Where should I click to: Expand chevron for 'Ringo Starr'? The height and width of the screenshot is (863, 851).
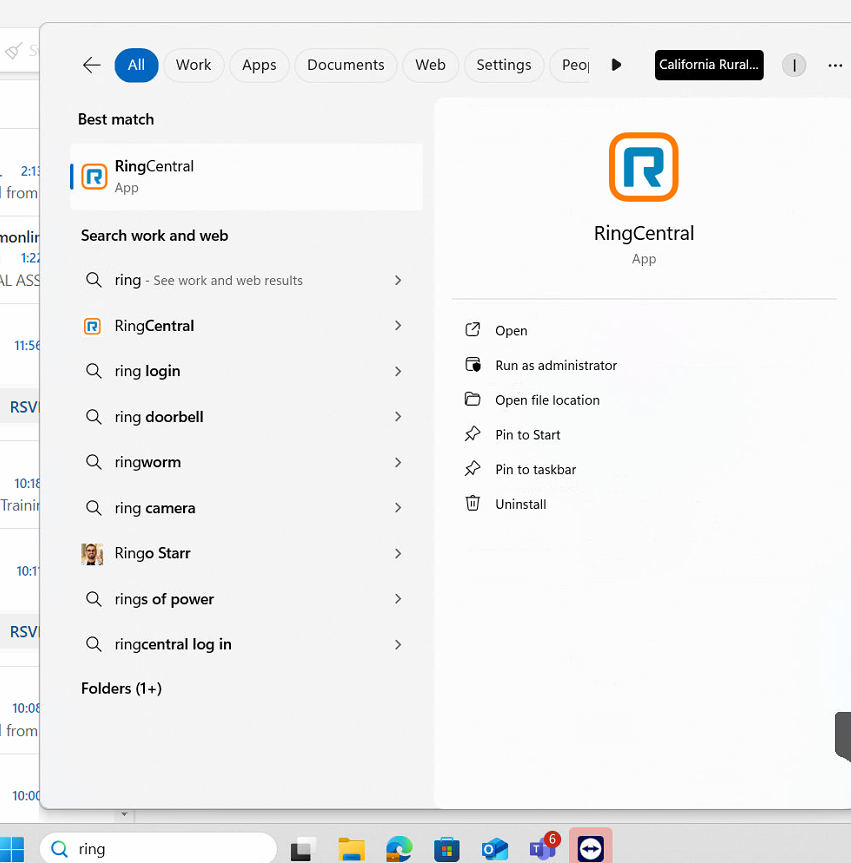(x=398, y=553)
